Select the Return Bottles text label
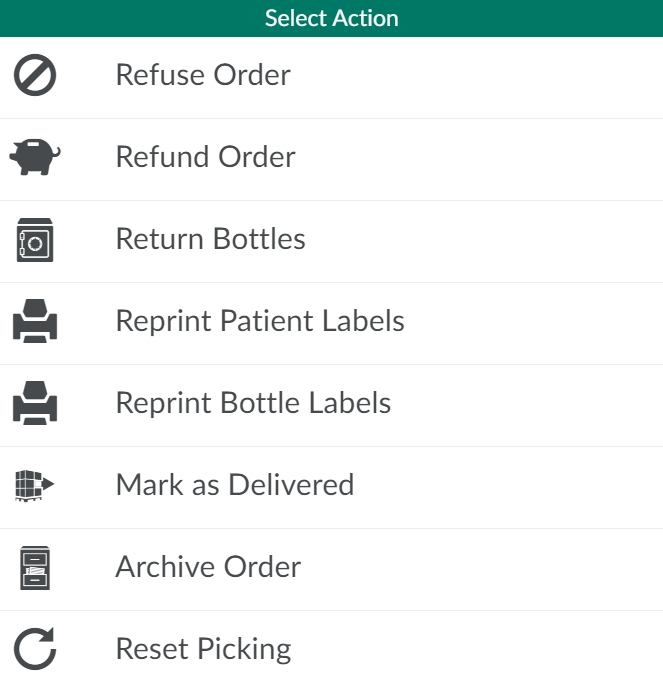The image size is (663, 689). pyautogui.click(x=210, y=239)
